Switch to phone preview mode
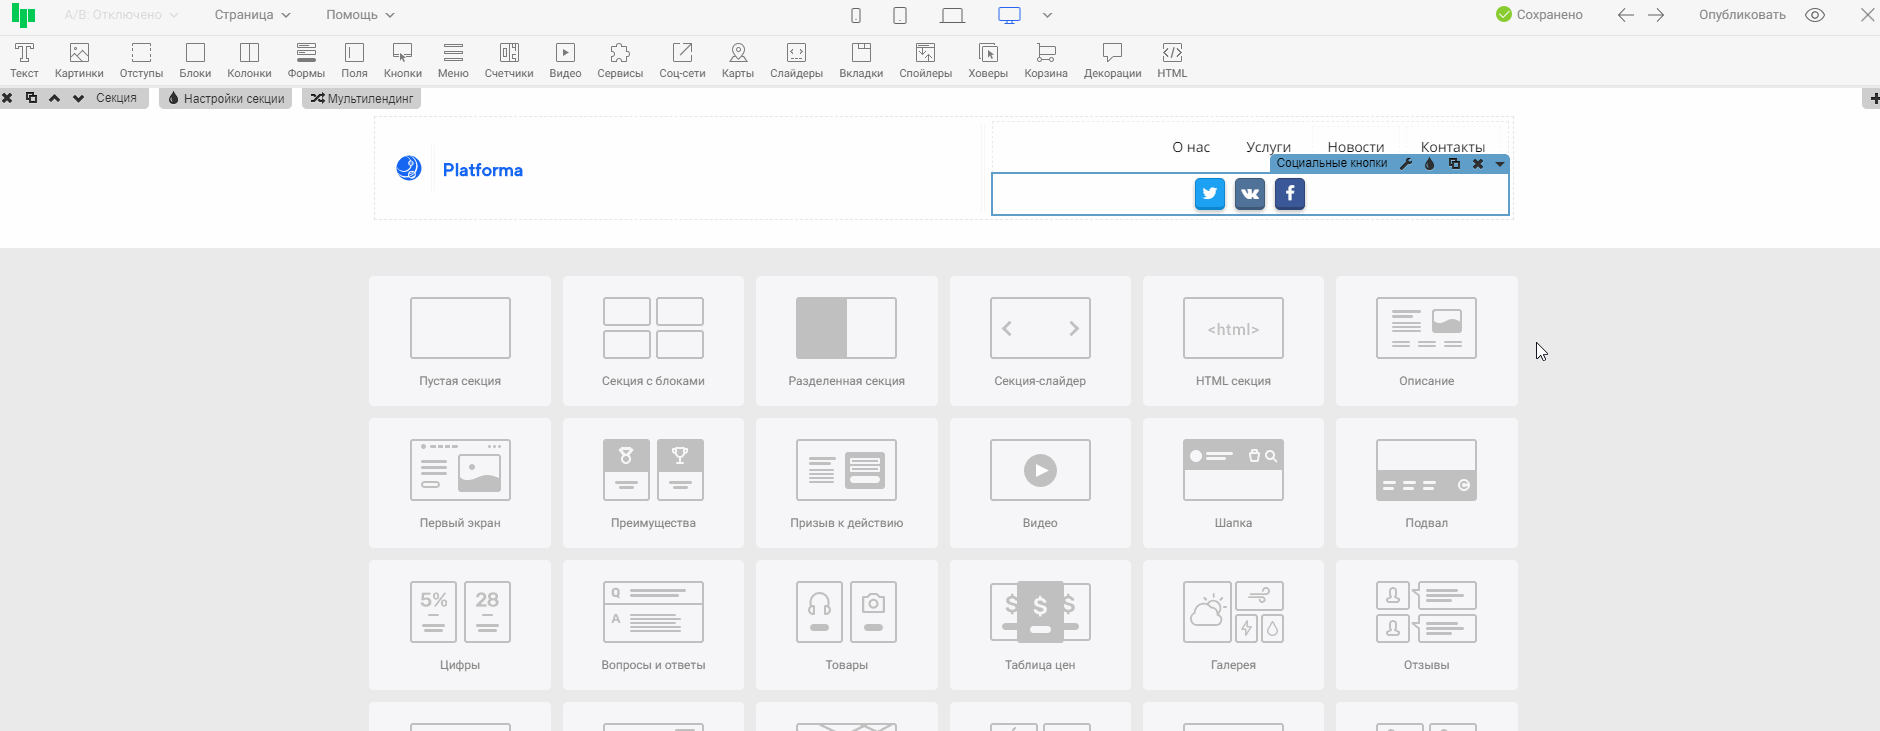The image size is (1880, 731). click(x=856, y=15)
